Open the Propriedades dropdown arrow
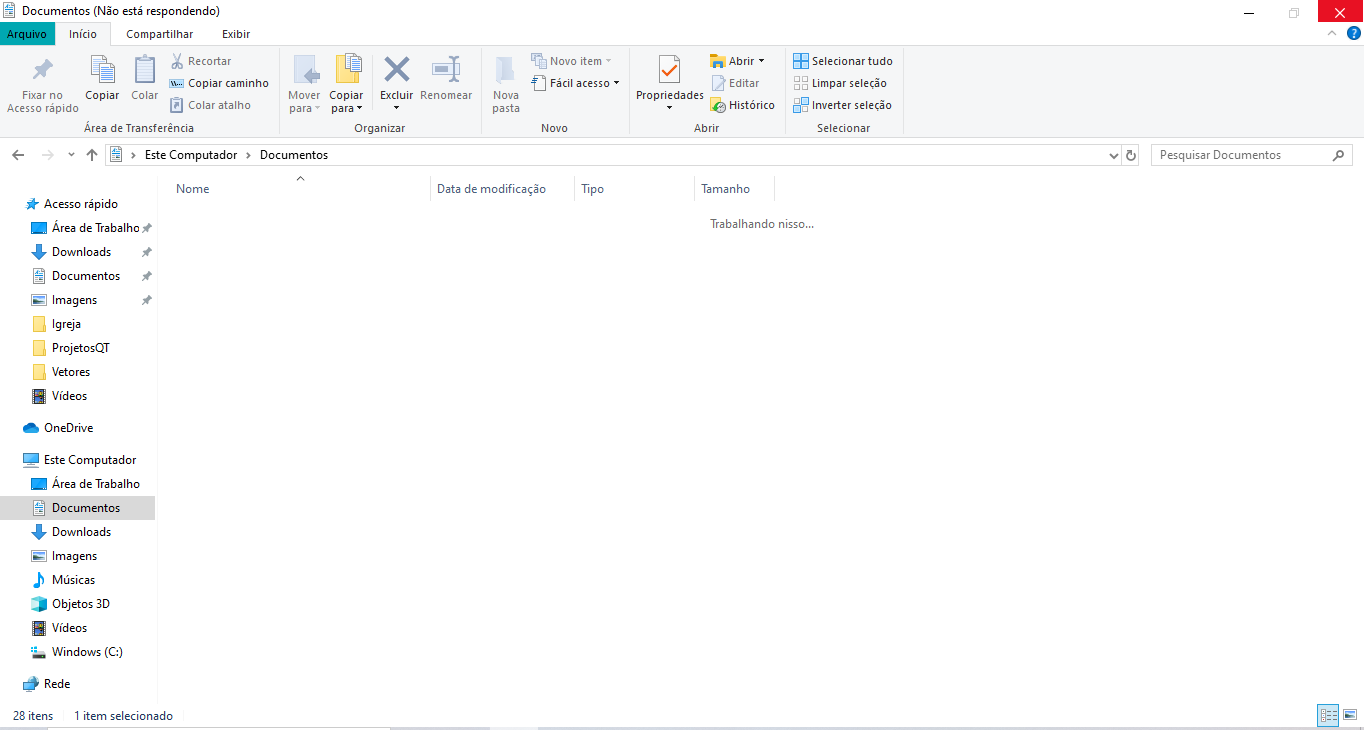Viewport: 1364px width, 730px height. coord(670,108)
